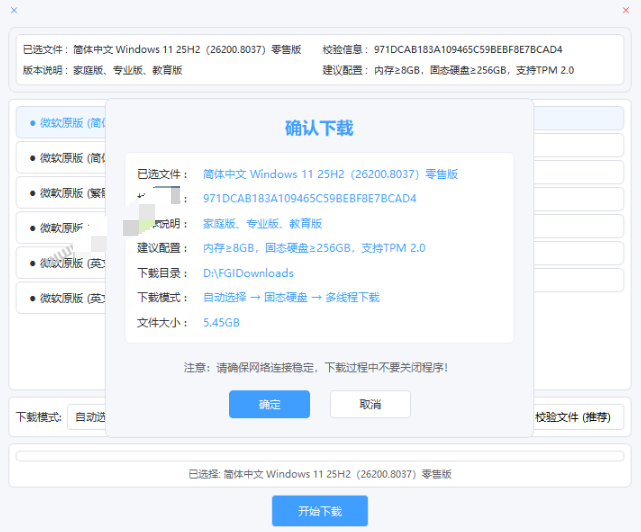Viewport: 641px width, 532px height.
Task: Click the 5.45GB file size value
Action: (221, 323)
